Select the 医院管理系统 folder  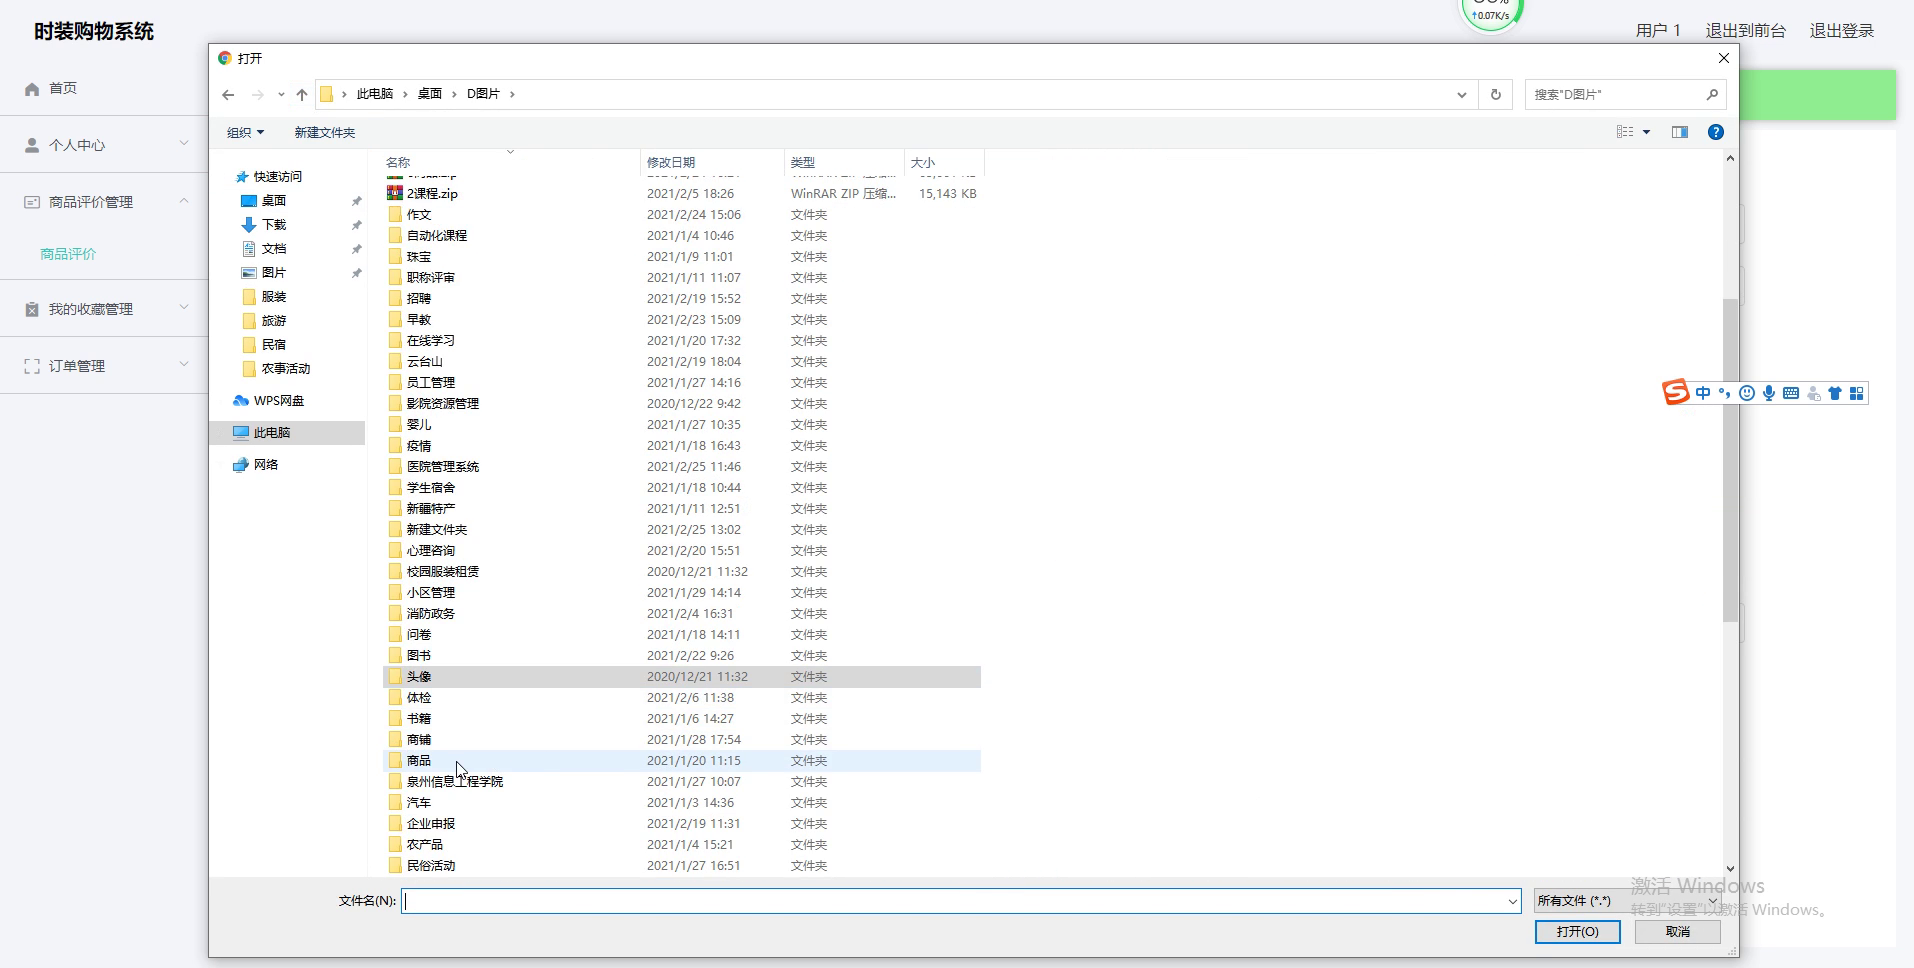tap(681, 467)
